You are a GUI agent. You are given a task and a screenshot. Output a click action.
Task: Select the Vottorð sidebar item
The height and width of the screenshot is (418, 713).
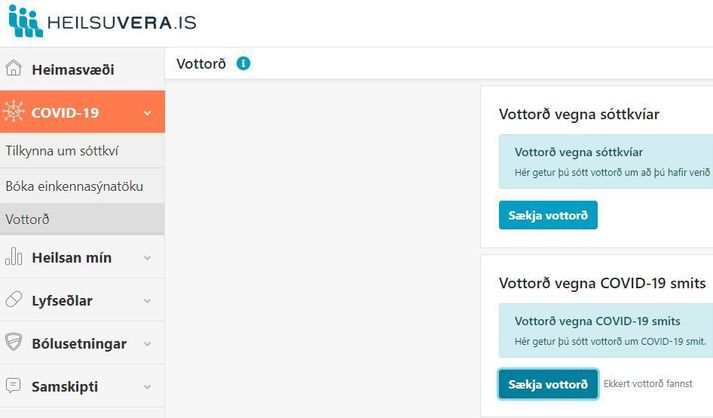coord(82,219)
